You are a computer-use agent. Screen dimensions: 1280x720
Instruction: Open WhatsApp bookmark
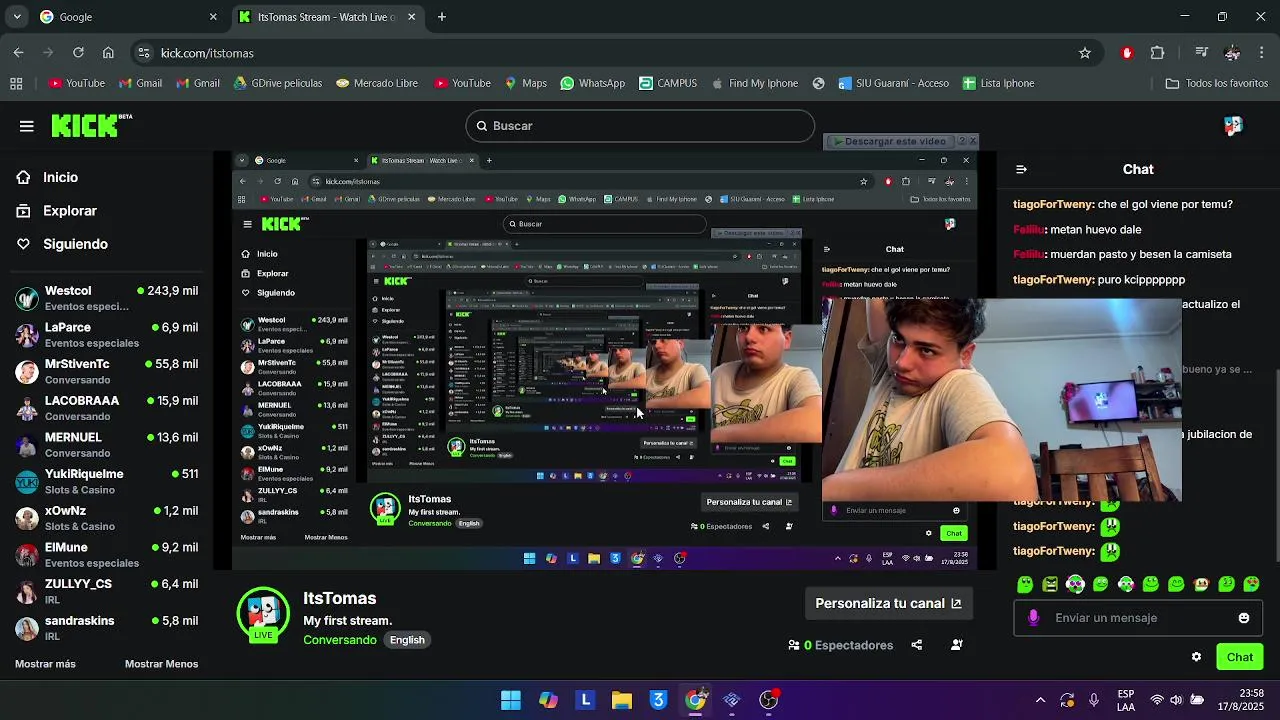click(593, 83)
